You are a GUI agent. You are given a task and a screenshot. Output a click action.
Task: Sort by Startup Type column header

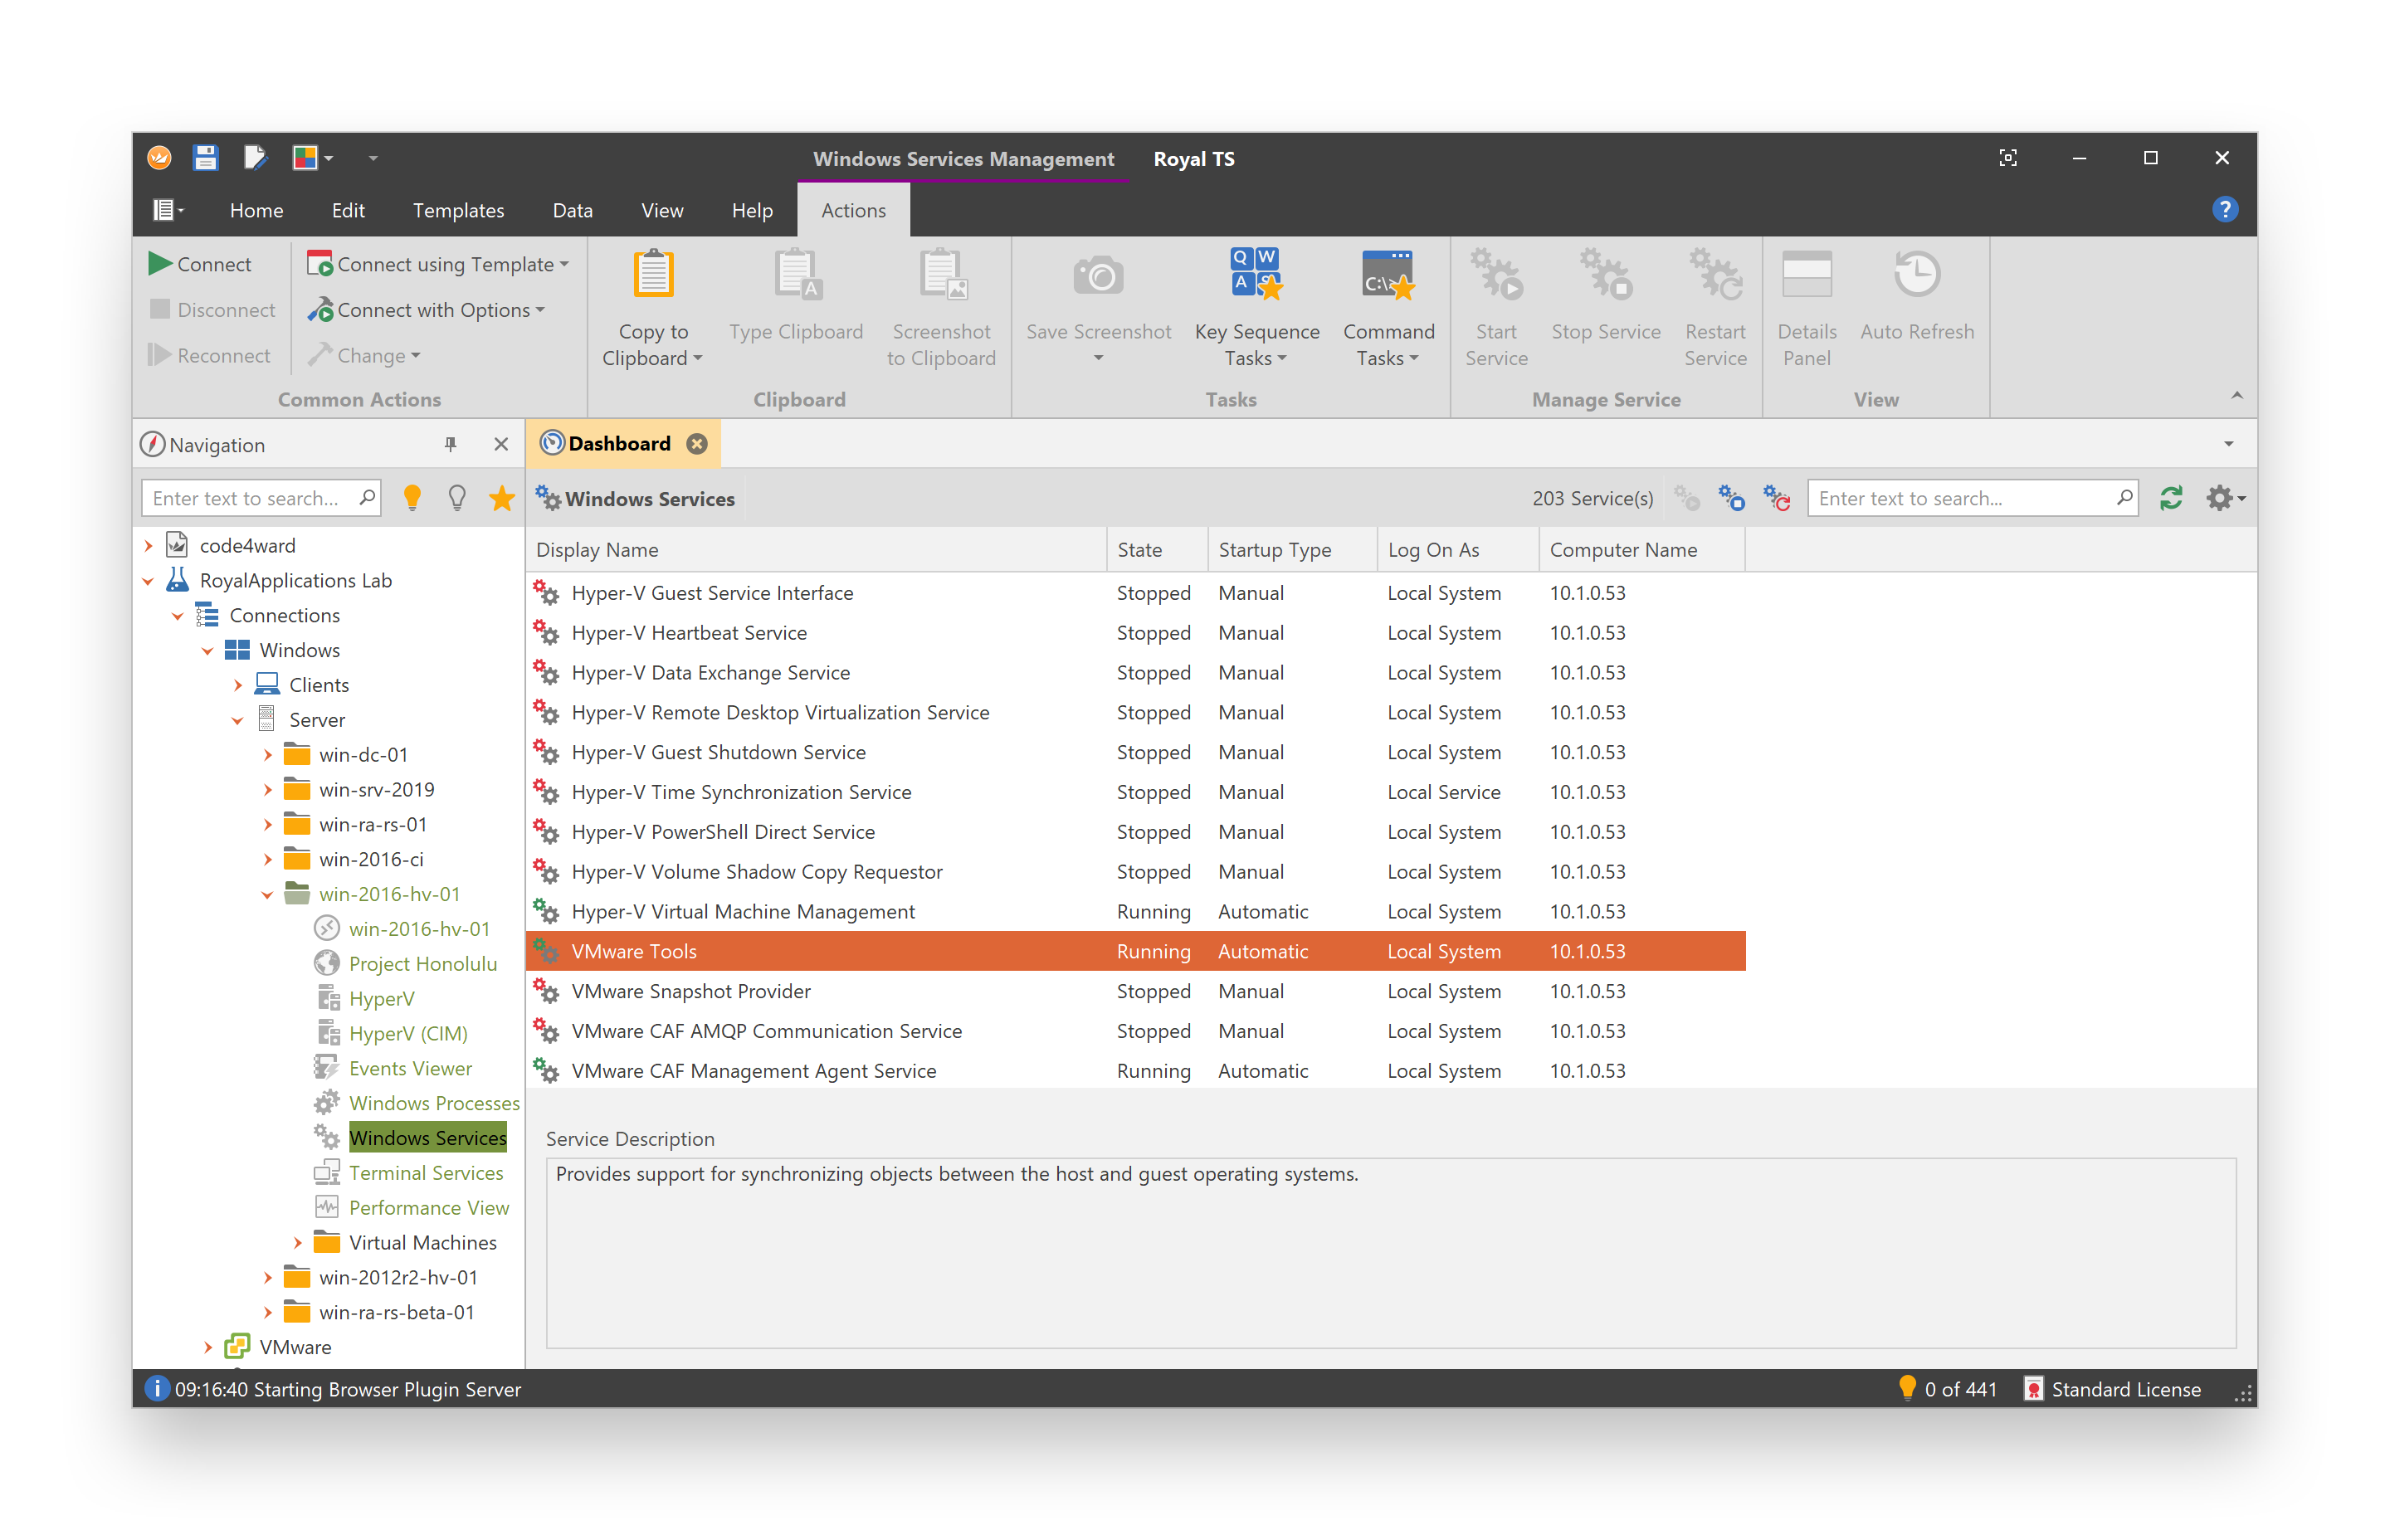point(1292,550)
